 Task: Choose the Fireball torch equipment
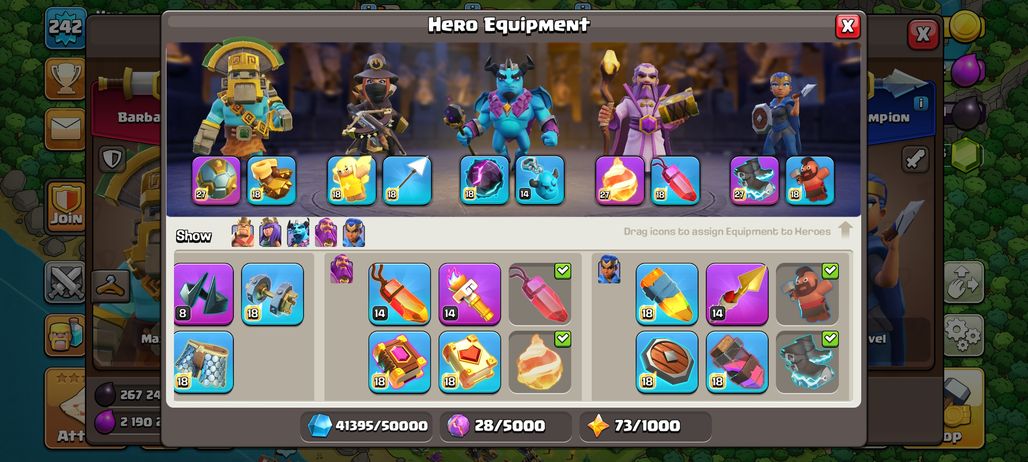pyautogui.click(x=469, y=294)
